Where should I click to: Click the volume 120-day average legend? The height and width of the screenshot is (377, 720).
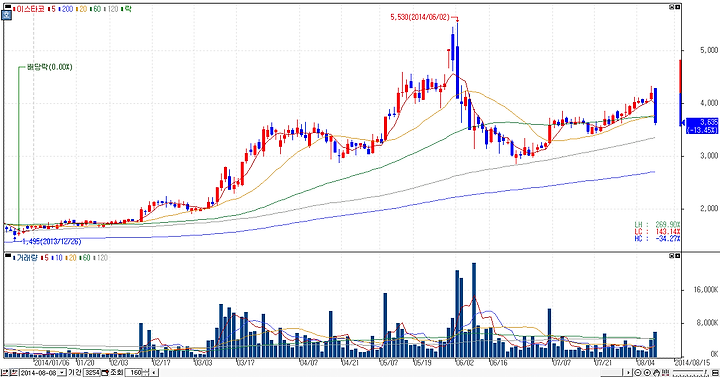(100, 258)
